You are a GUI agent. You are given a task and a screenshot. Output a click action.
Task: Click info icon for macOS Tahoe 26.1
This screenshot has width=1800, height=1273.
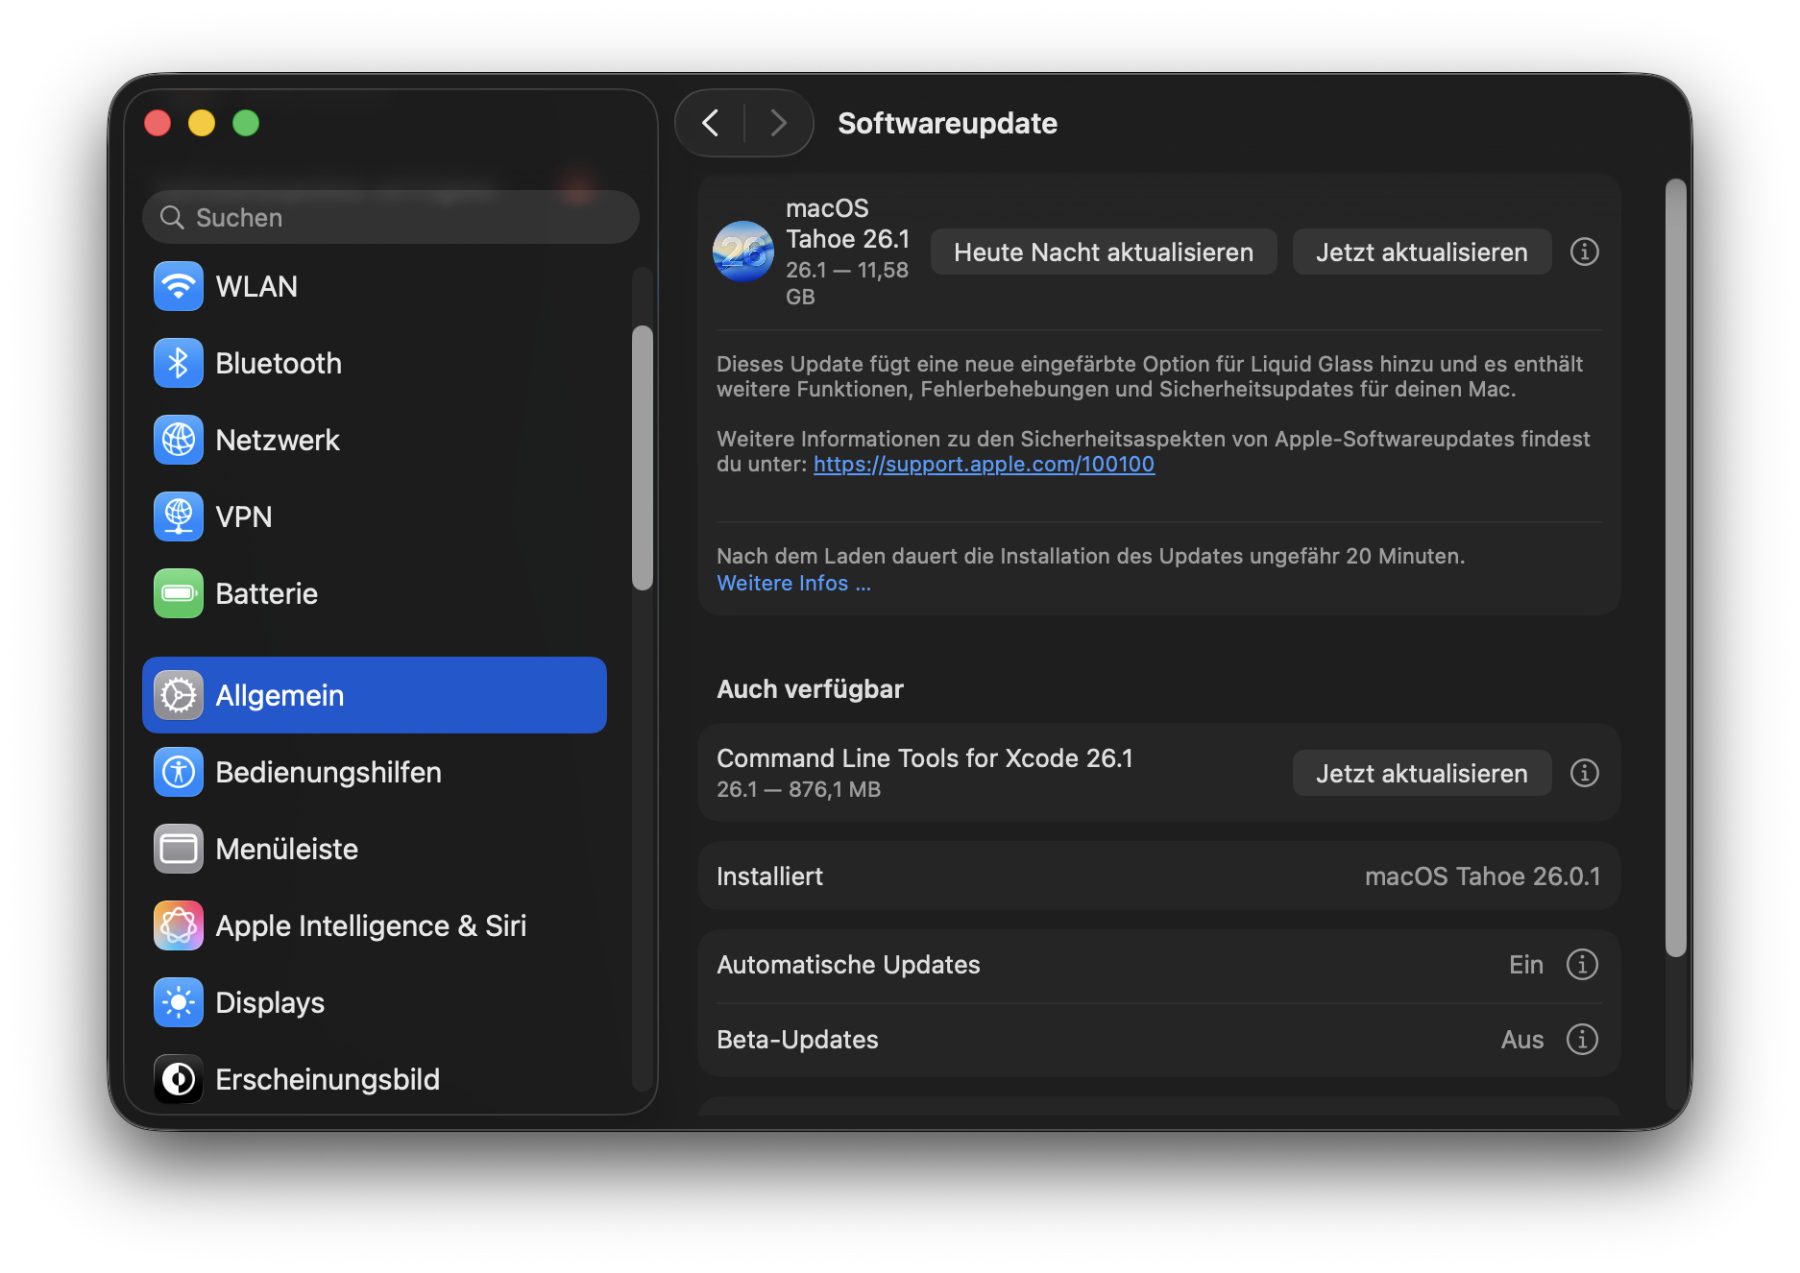1584,252
